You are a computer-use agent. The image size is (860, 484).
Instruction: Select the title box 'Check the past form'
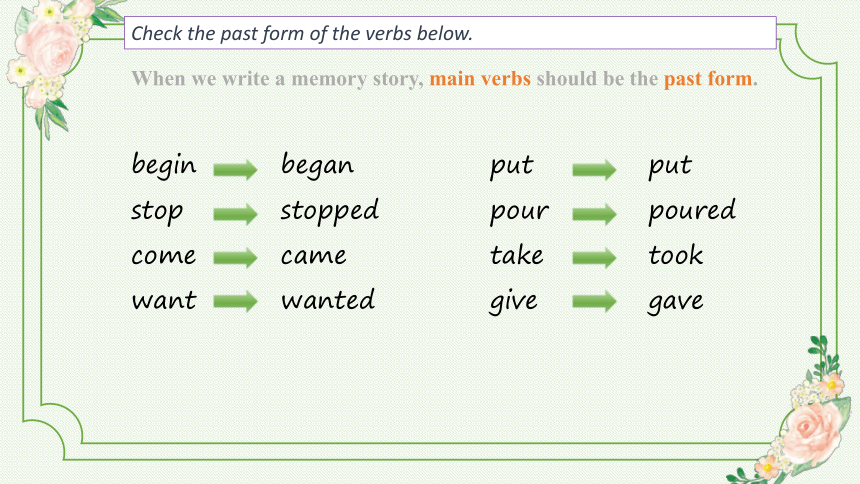[x=450, y=33]
